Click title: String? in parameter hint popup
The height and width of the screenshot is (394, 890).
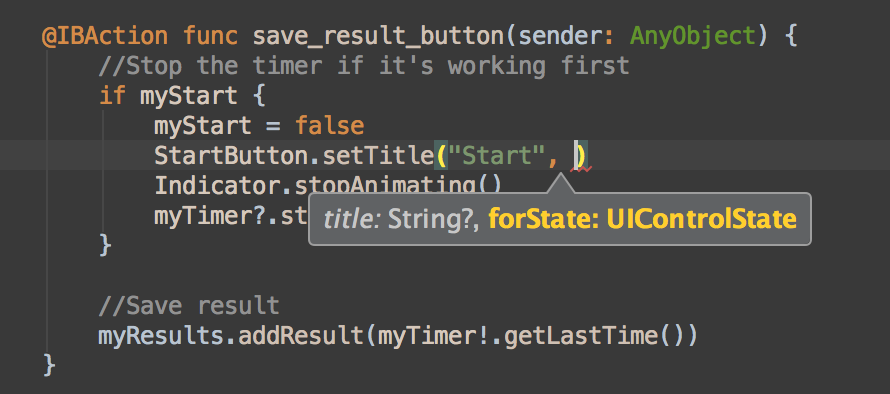[400, 219]
